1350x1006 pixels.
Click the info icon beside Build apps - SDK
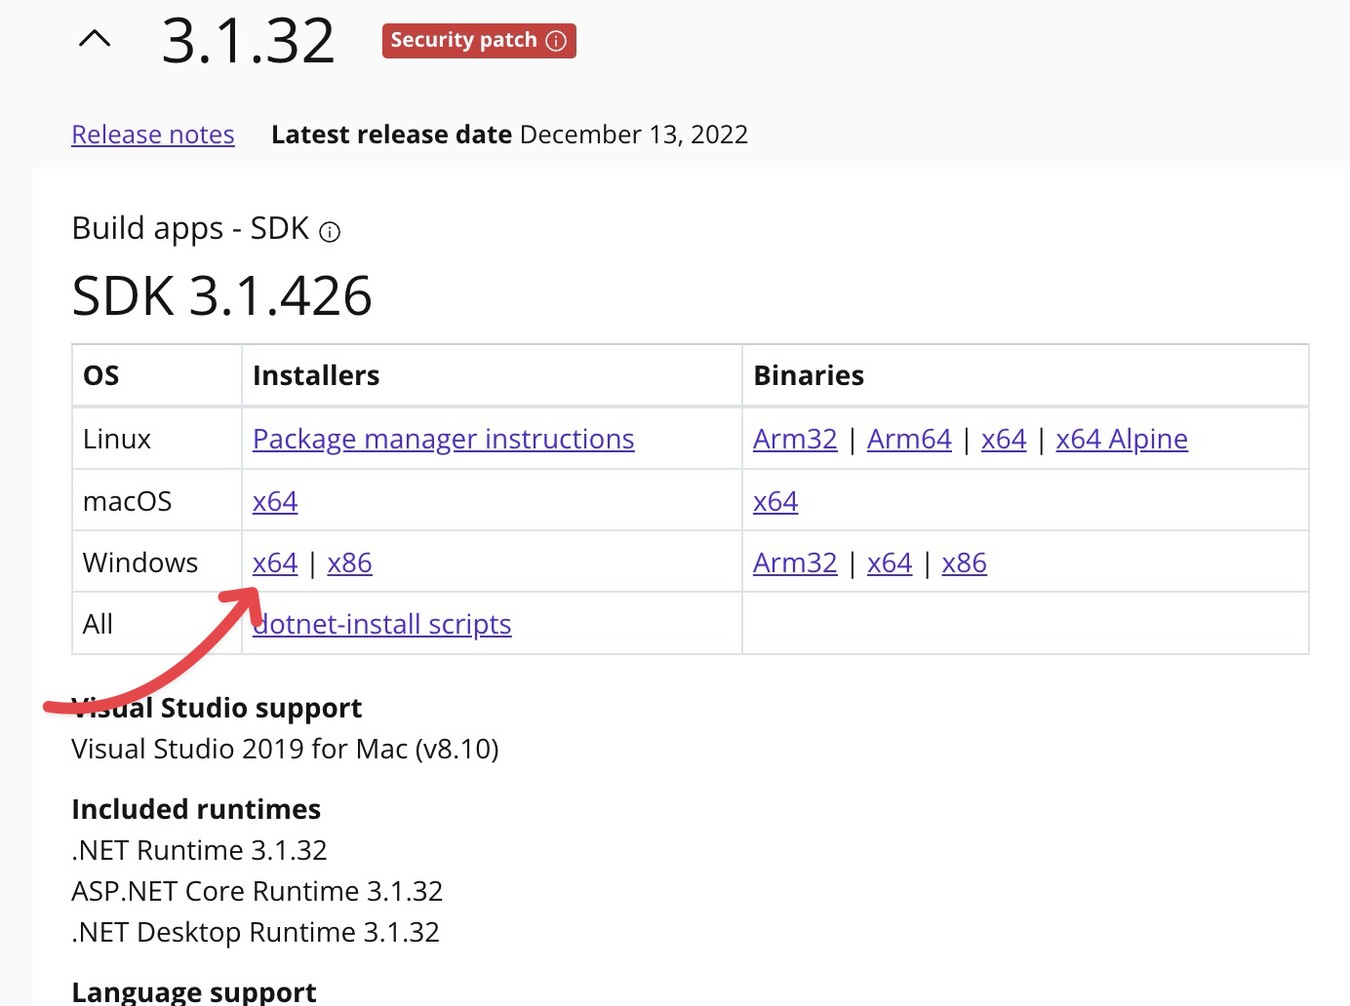pyautogui.click(x=329, y=232)
